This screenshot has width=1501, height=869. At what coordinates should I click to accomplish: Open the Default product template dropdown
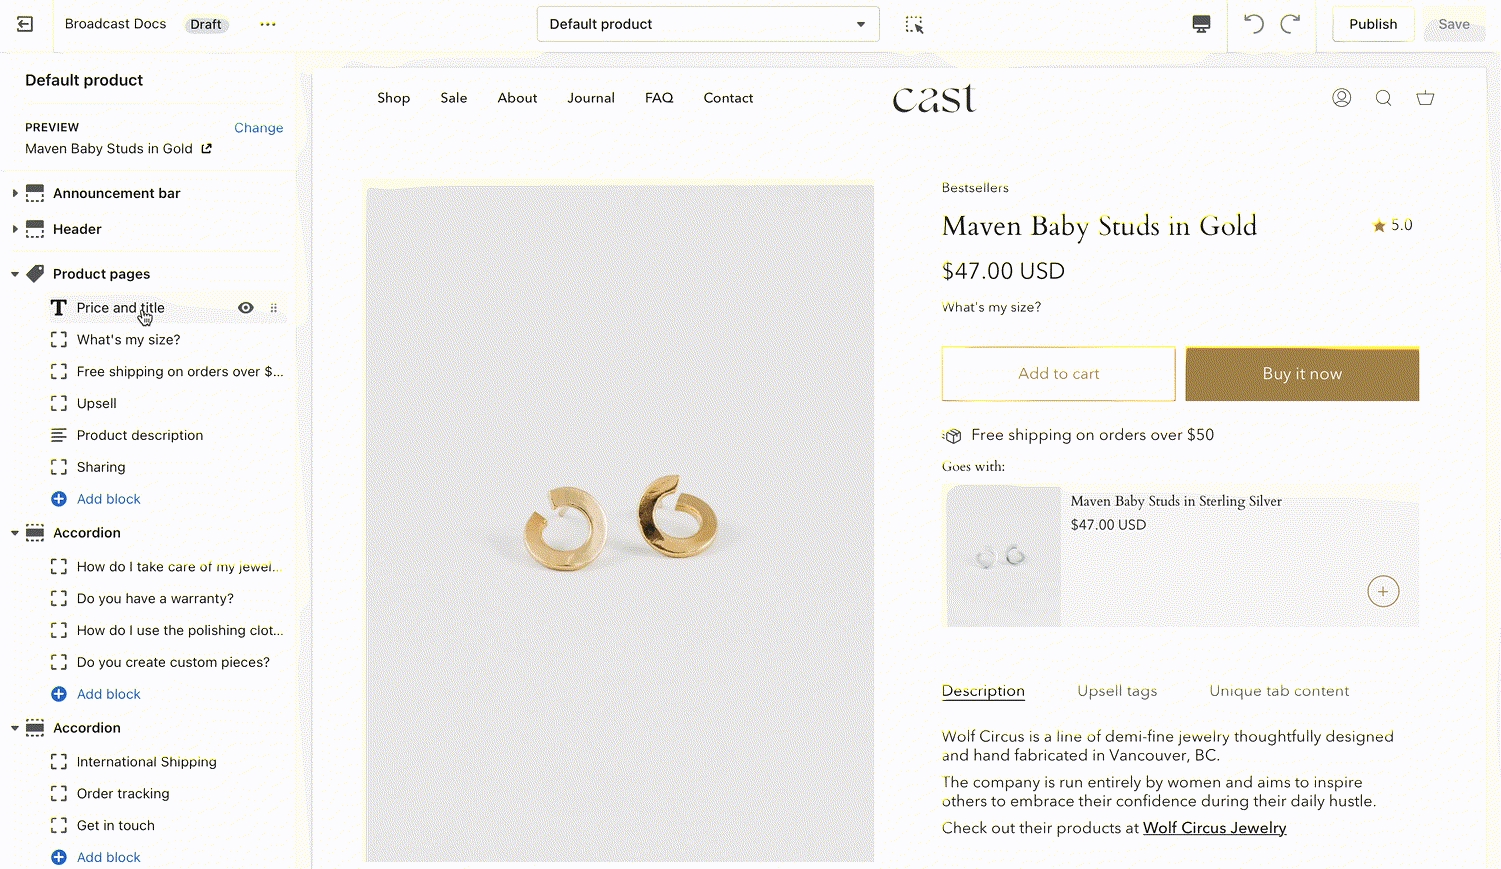point(708,24)
